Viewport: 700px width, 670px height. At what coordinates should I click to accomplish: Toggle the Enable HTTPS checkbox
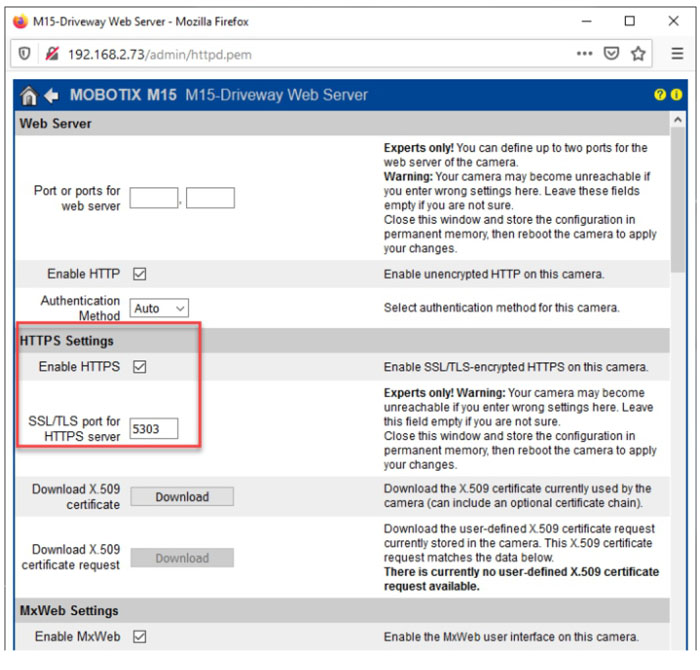tap(140, 367)
